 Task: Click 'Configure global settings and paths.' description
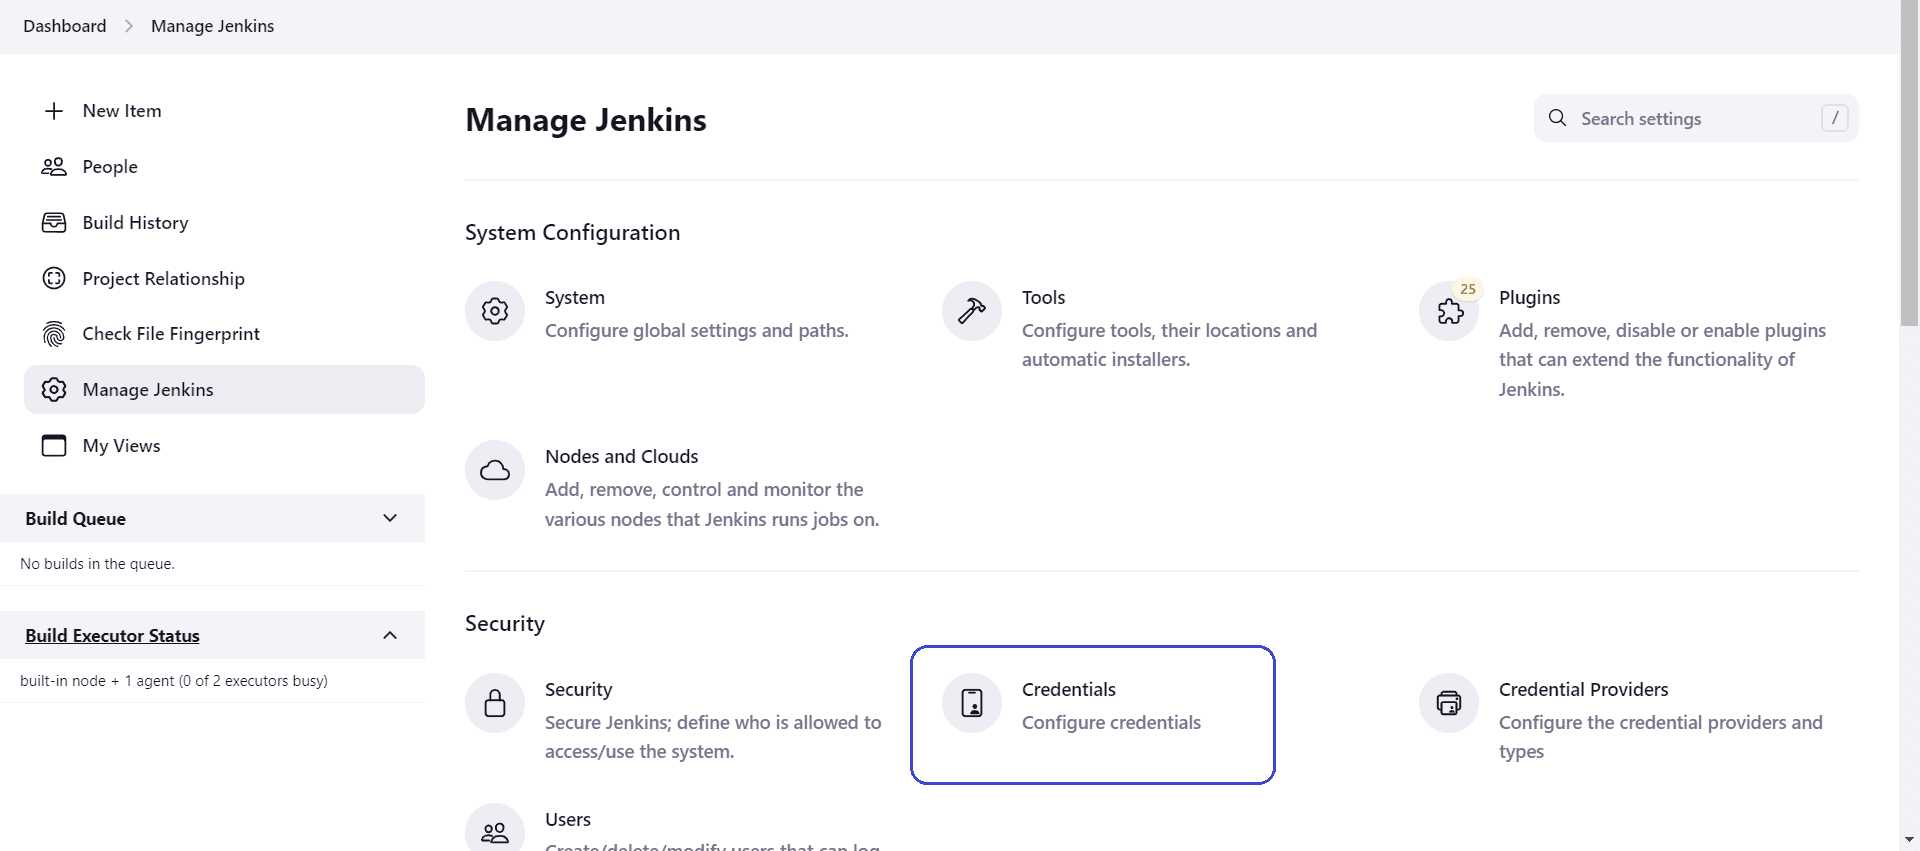697,330
